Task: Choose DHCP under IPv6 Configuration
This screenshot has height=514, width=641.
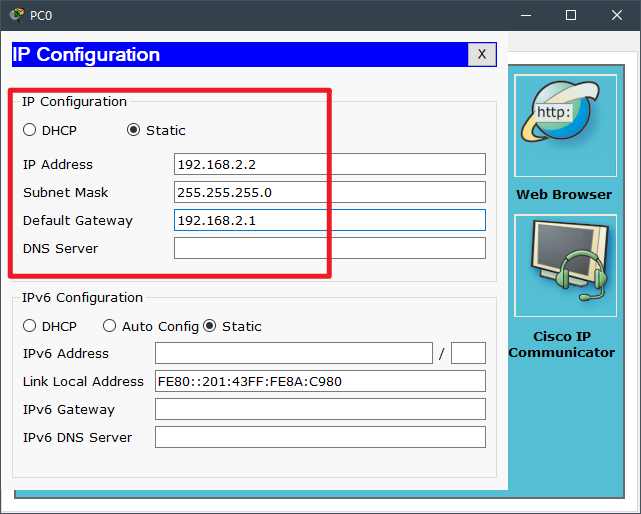Action: click(30, 326)
